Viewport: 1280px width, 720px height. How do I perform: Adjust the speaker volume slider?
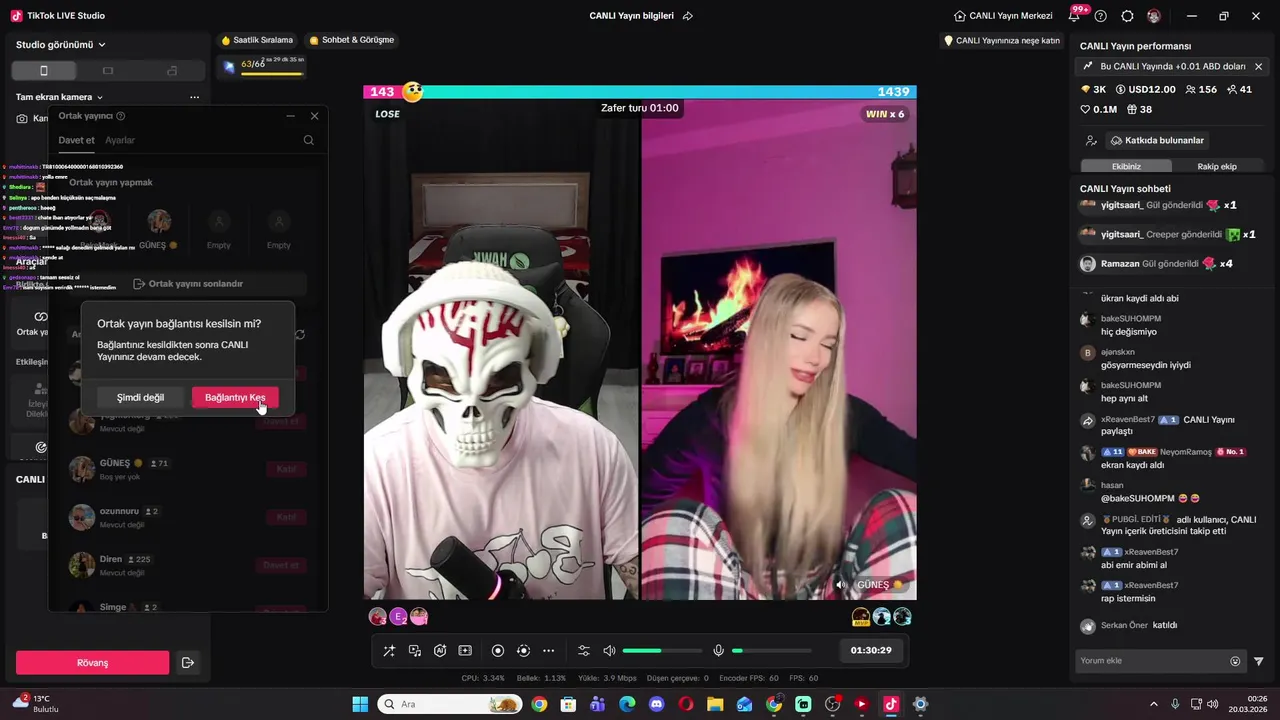point(662,650)
